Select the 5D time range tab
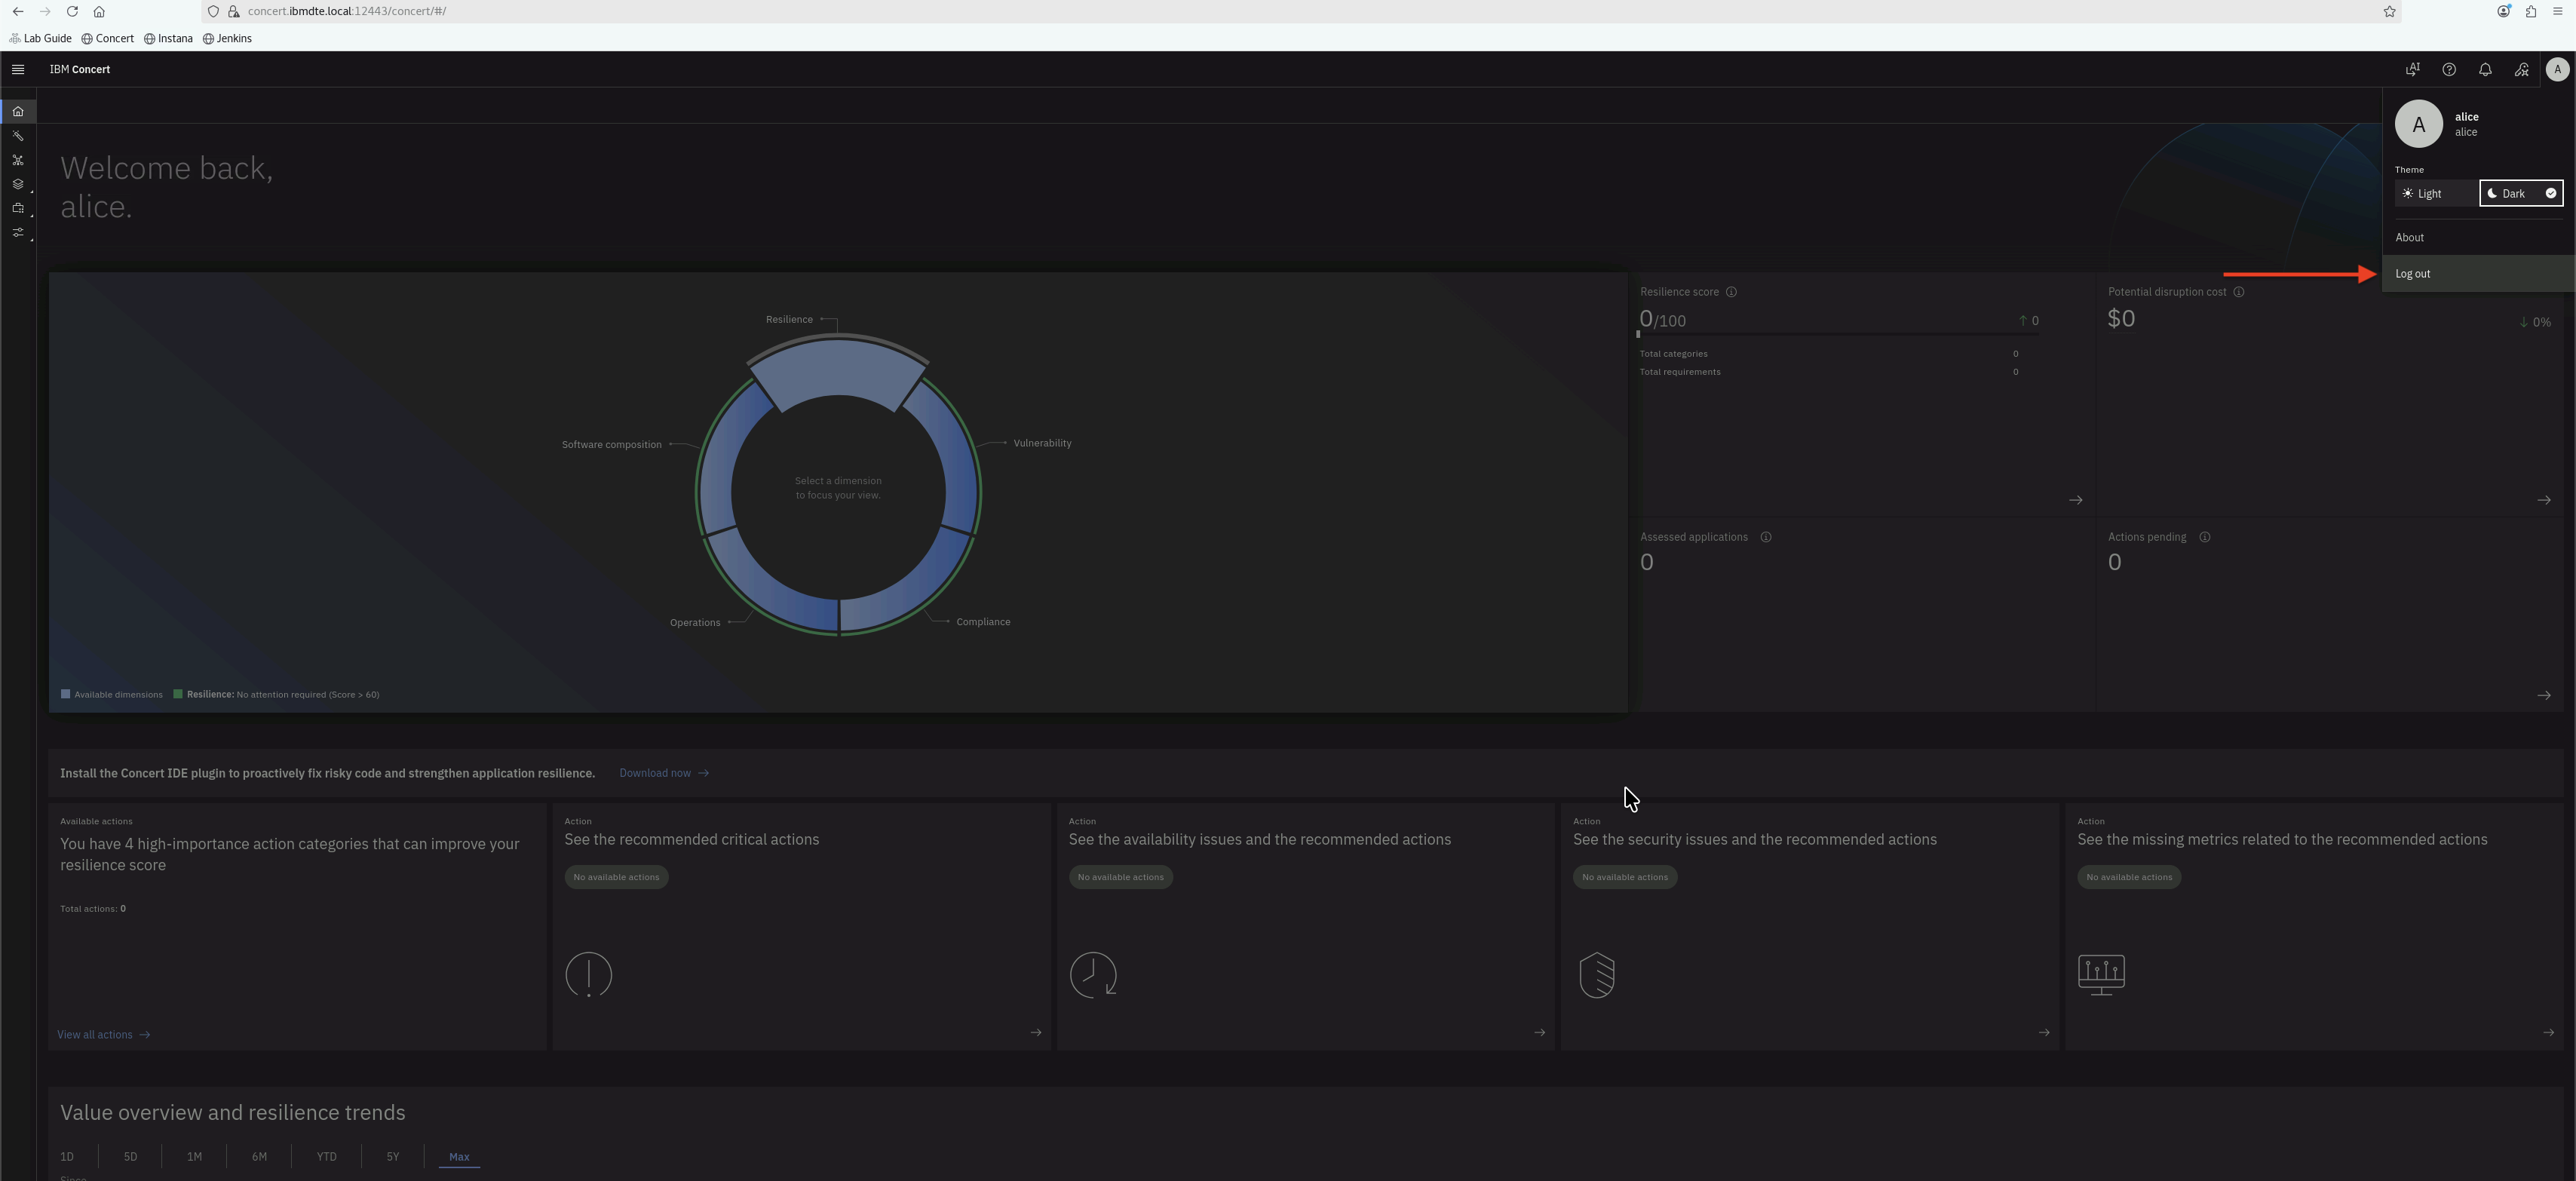 click(130, 1157)
